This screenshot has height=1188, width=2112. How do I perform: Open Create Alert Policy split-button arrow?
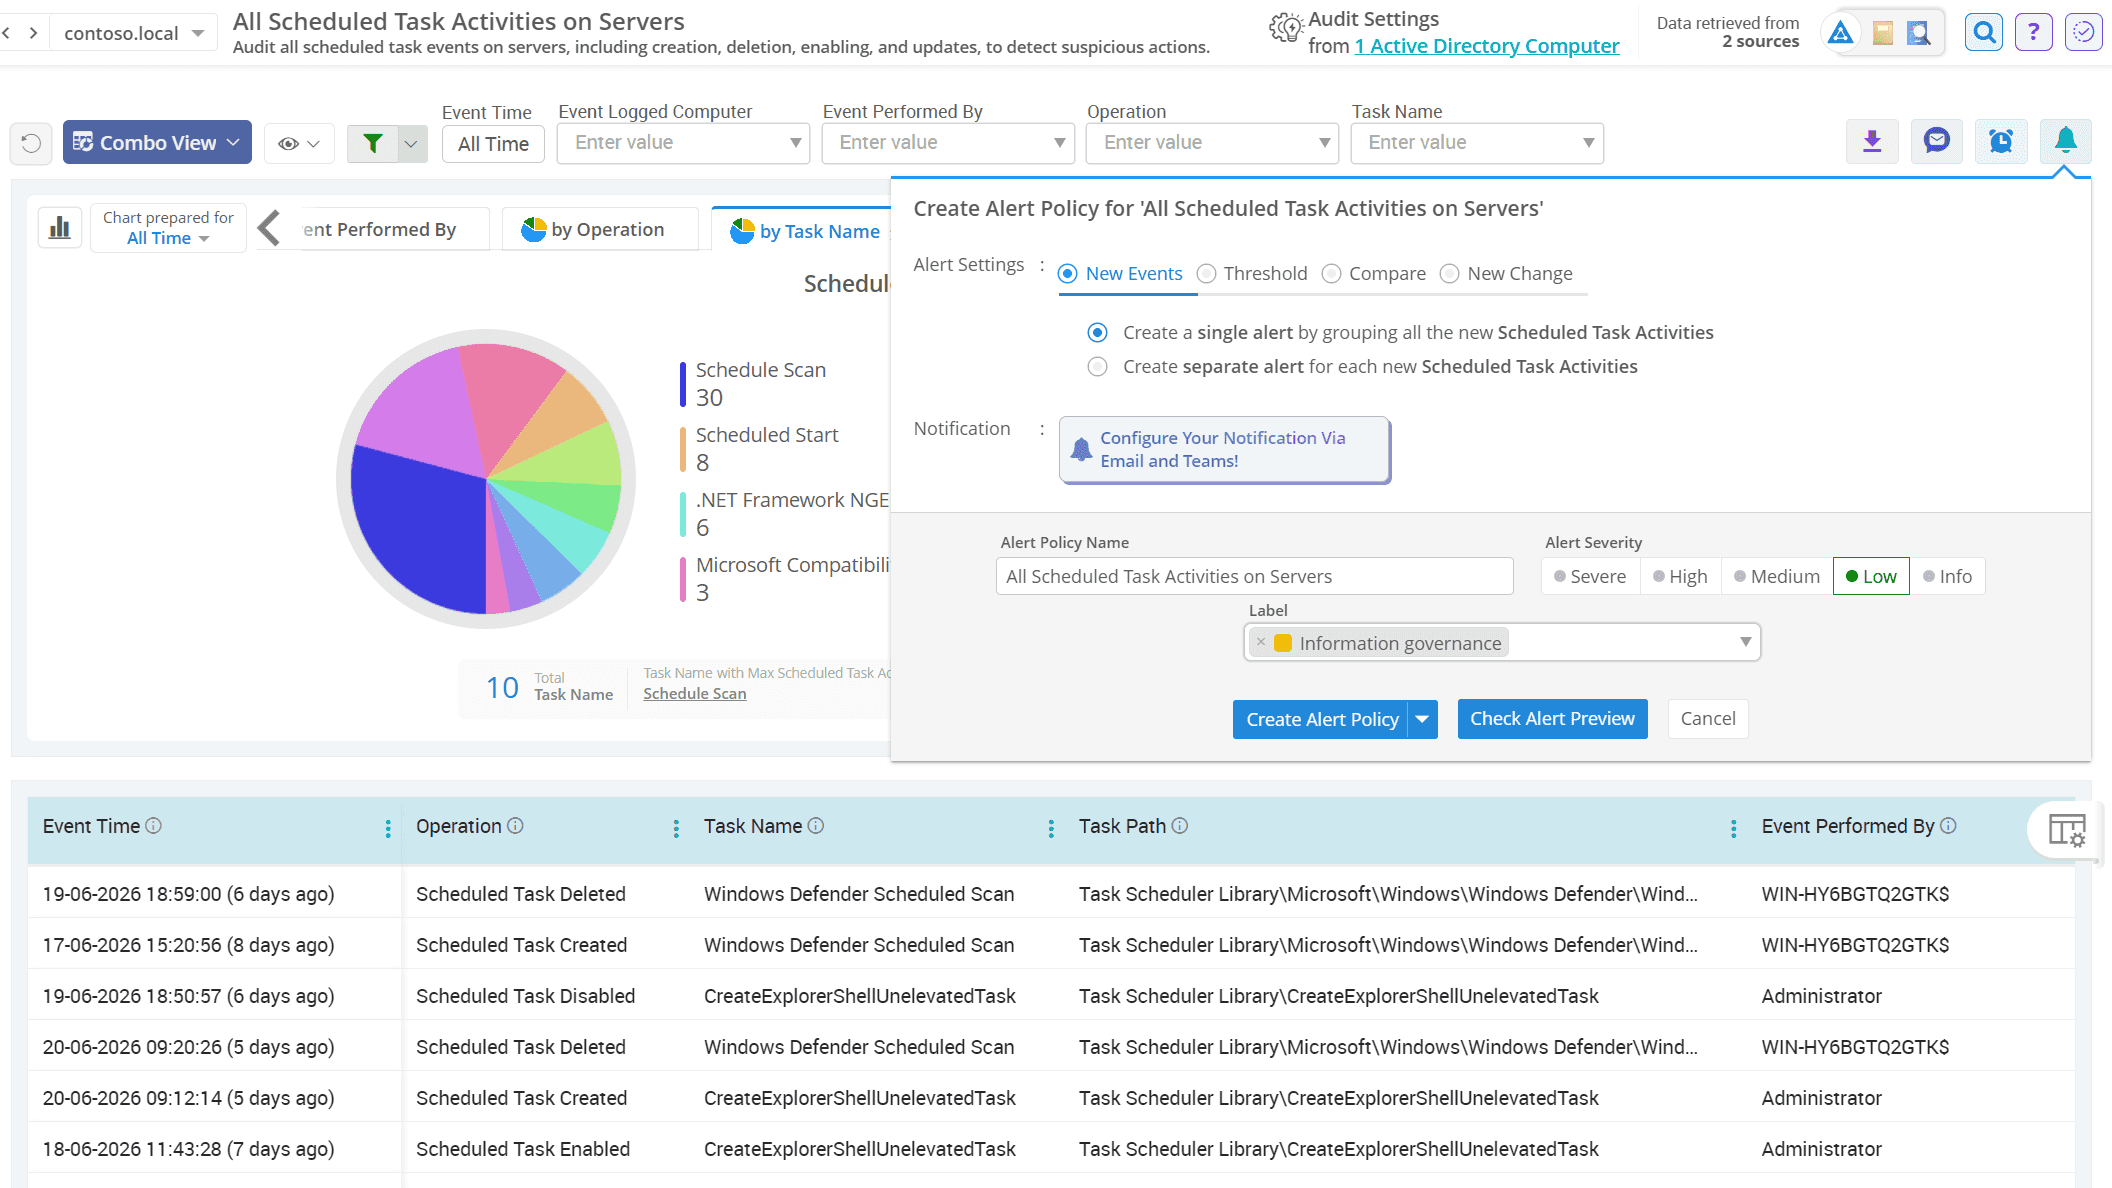click(x=1423, y=719)
